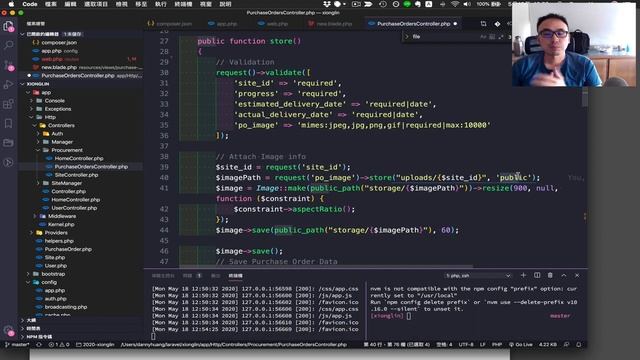Click the find input field containing 'file'
Image resolution: width=640 pixels, height=360 pixels.
pyautogui.click(x=444, y=37)
